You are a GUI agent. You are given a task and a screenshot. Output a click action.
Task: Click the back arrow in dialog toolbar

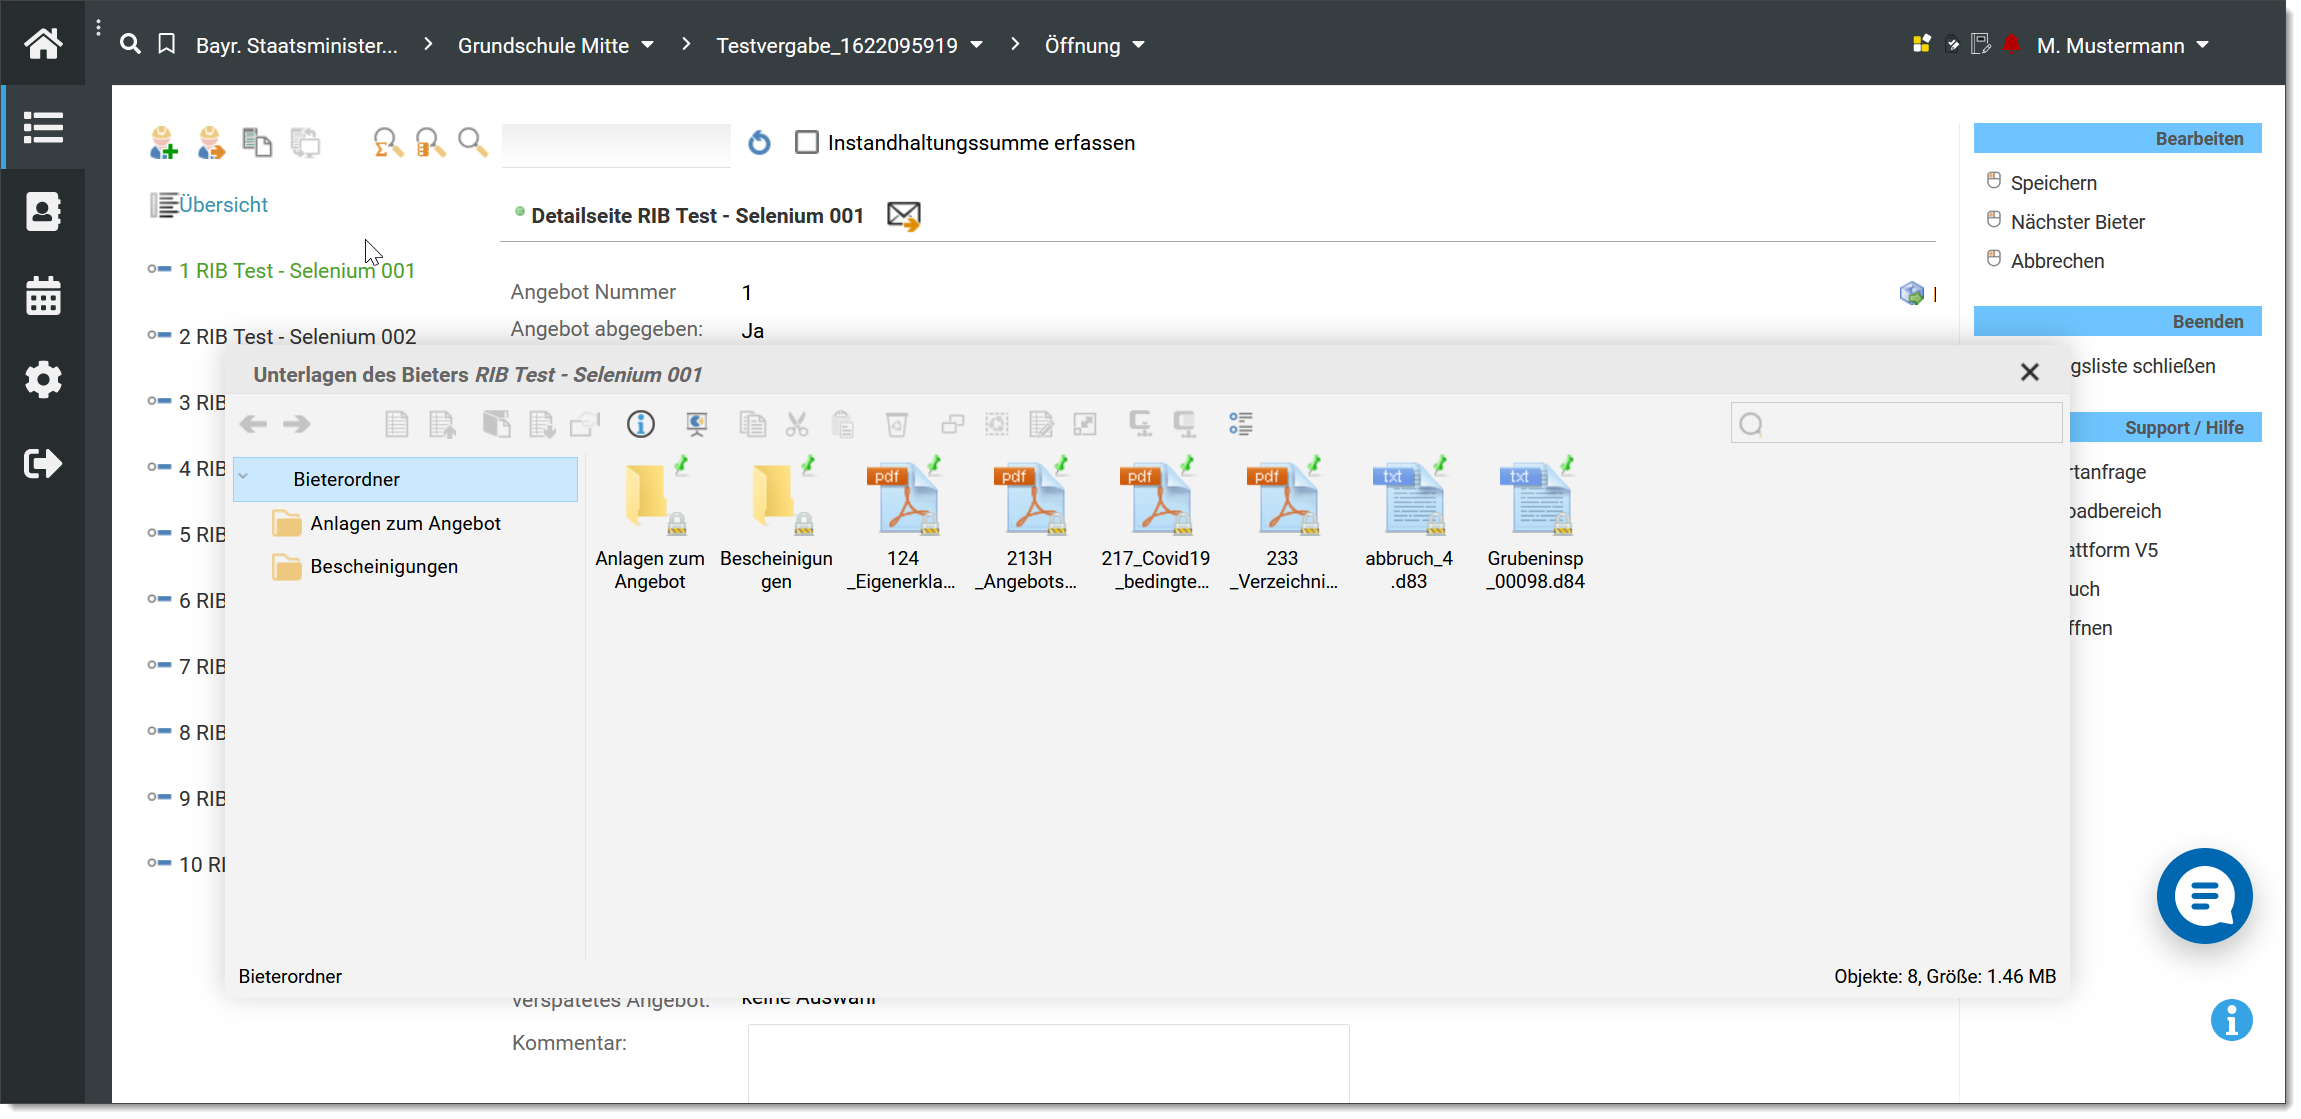(x=254, y=424)
